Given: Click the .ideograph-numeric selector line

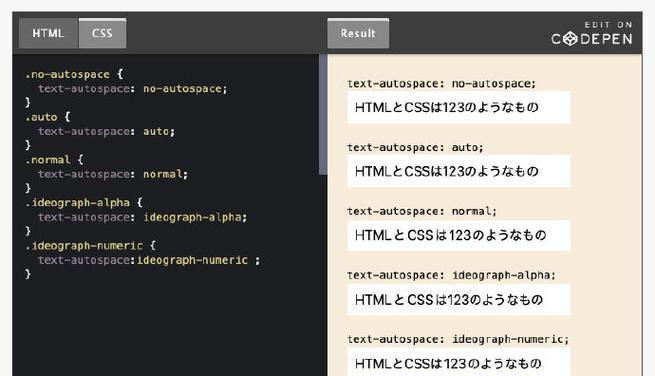Looking at the screenshot, I should point(91,246).
